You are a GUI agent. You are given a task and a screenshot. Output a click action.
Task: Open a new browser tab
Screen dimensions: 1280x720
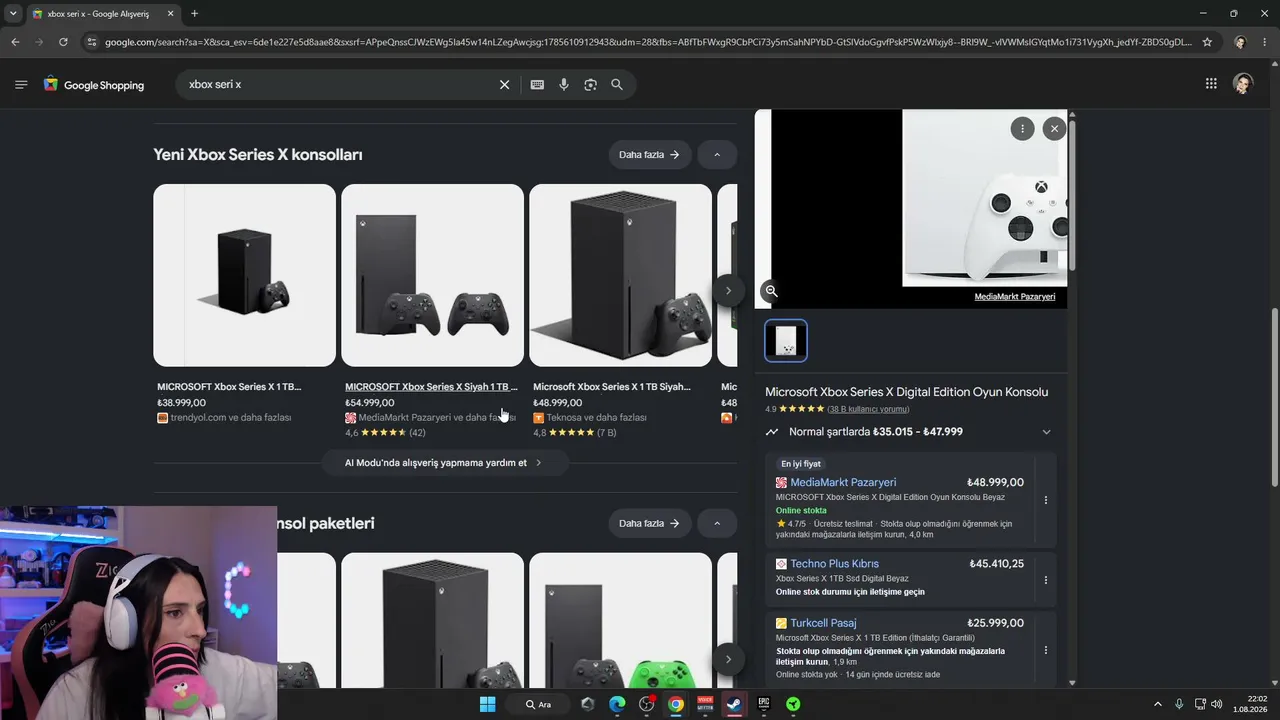click(x=194, y=14)
